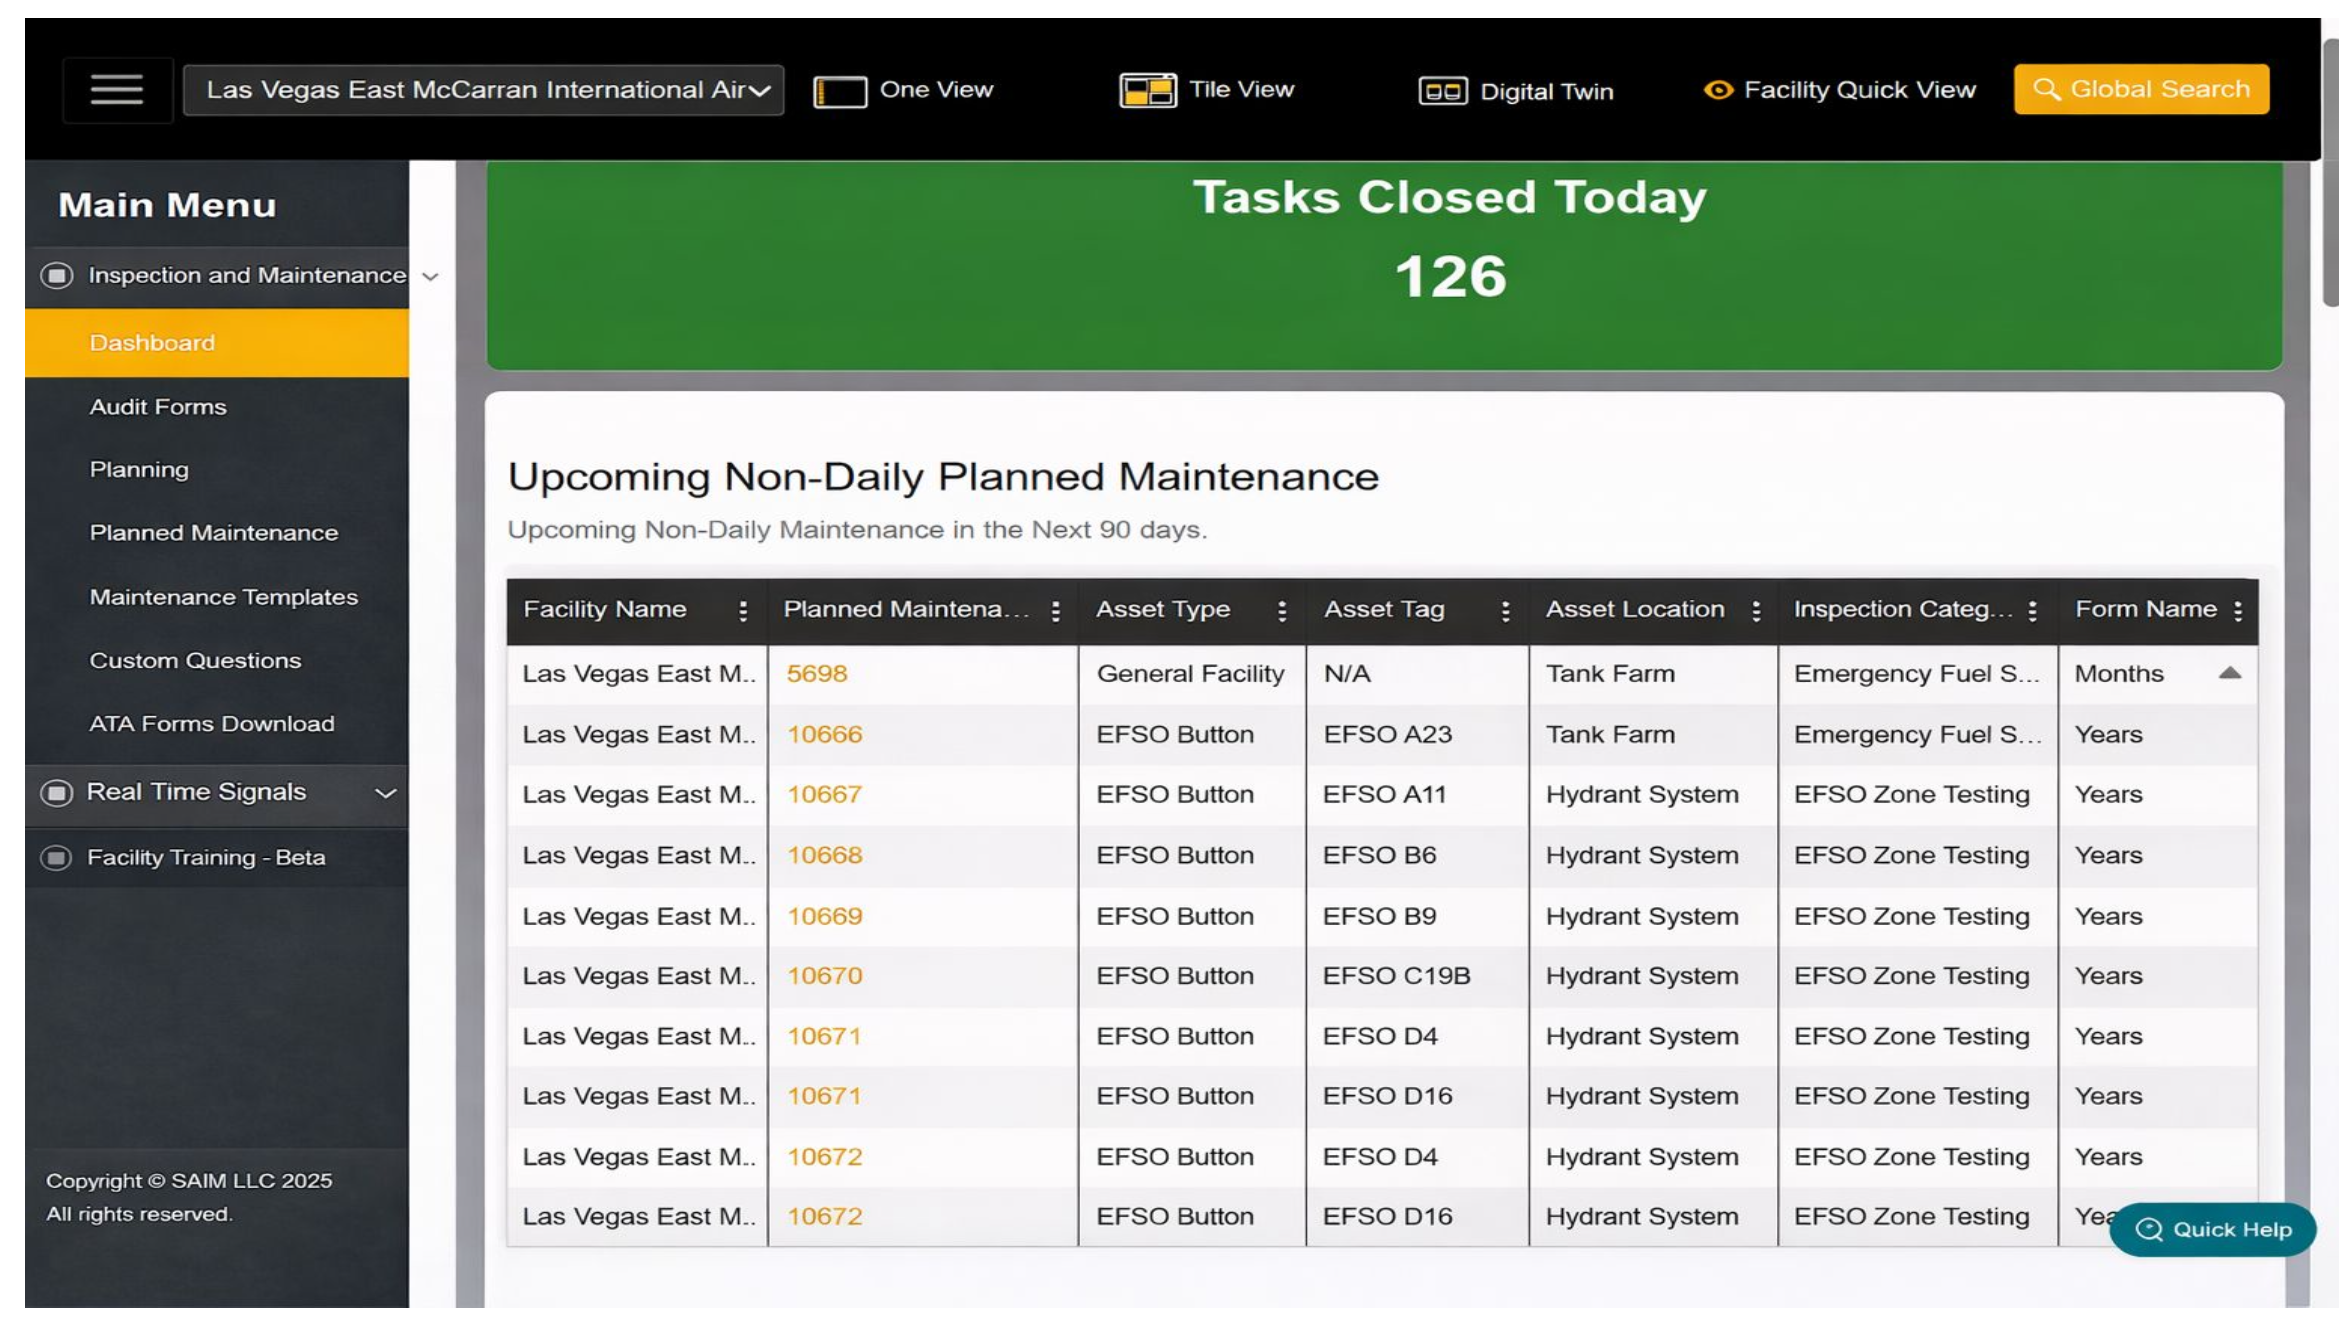This screenshot has height=1328, width=2342.
Task: Open planned maintenance task 10670
Action: click(x=824, y=975)
